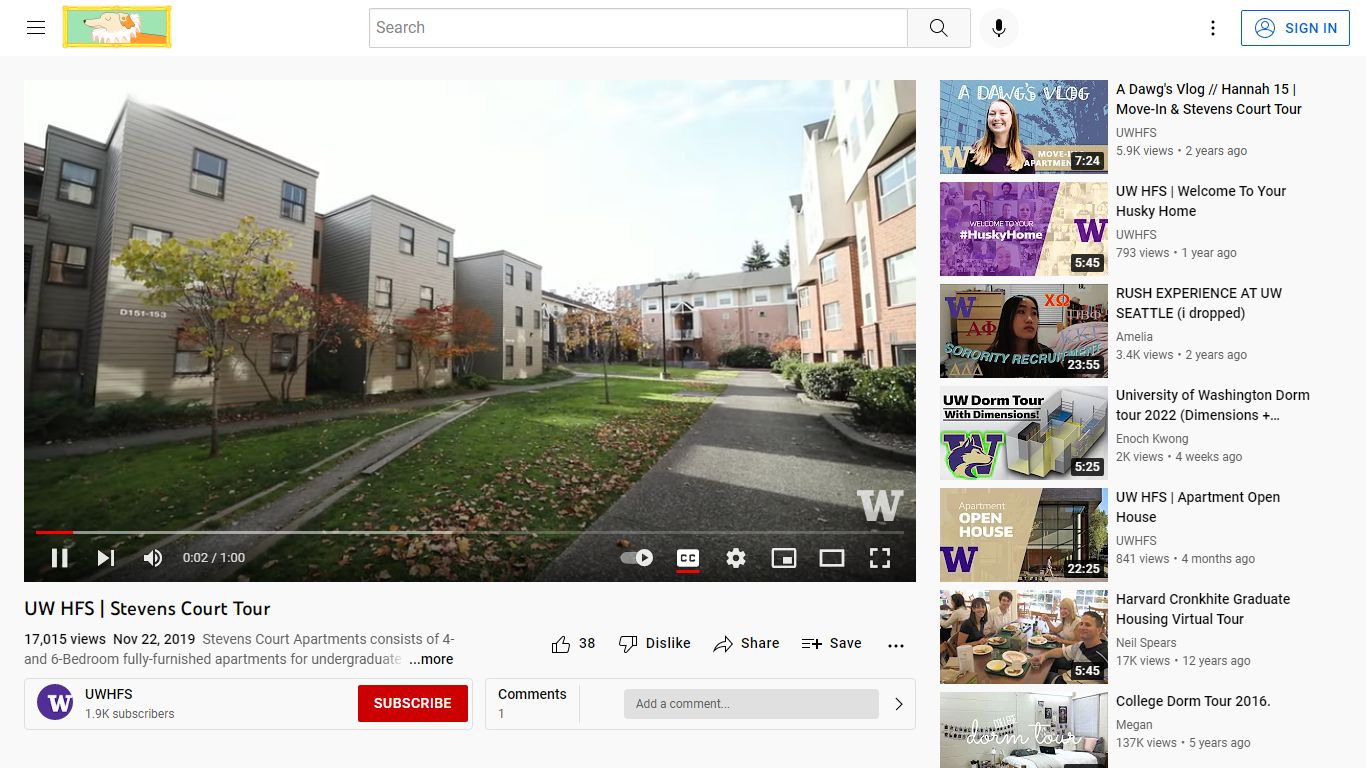Open the UWHFS channel name link
The height and width of the screenshot is (768, 1366).
[x=109, y=694]
